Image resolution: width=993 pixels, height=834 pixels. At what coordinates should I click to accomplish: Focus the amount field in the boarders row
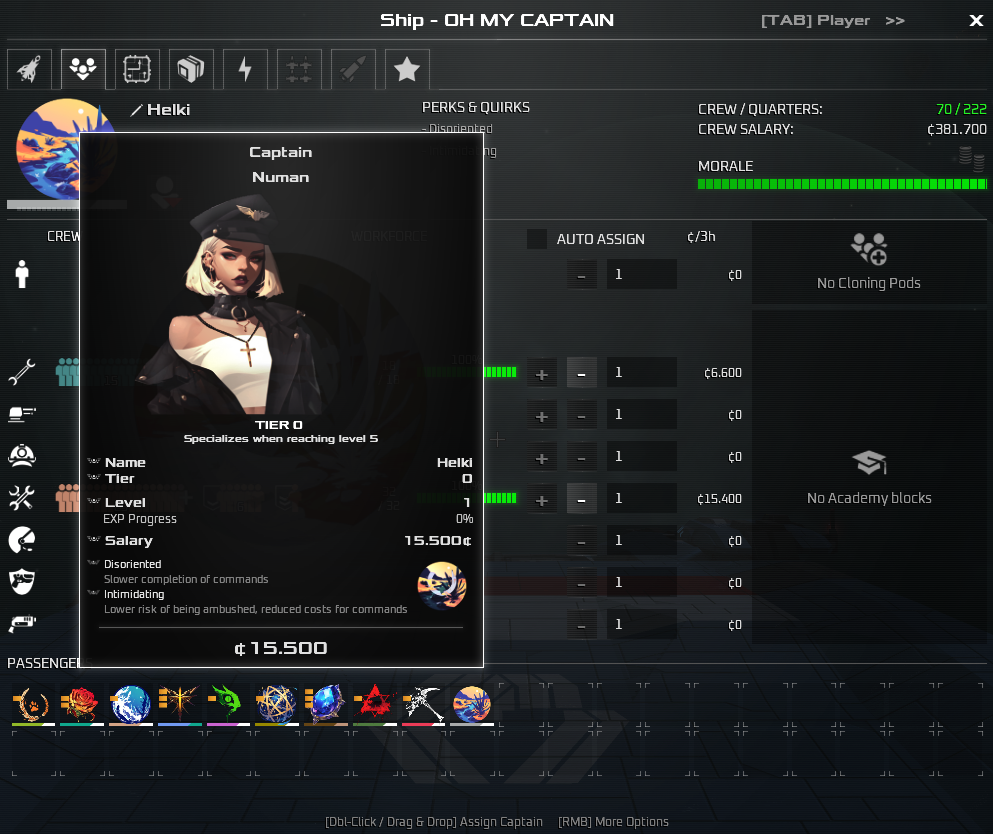[x=642, y=624]
